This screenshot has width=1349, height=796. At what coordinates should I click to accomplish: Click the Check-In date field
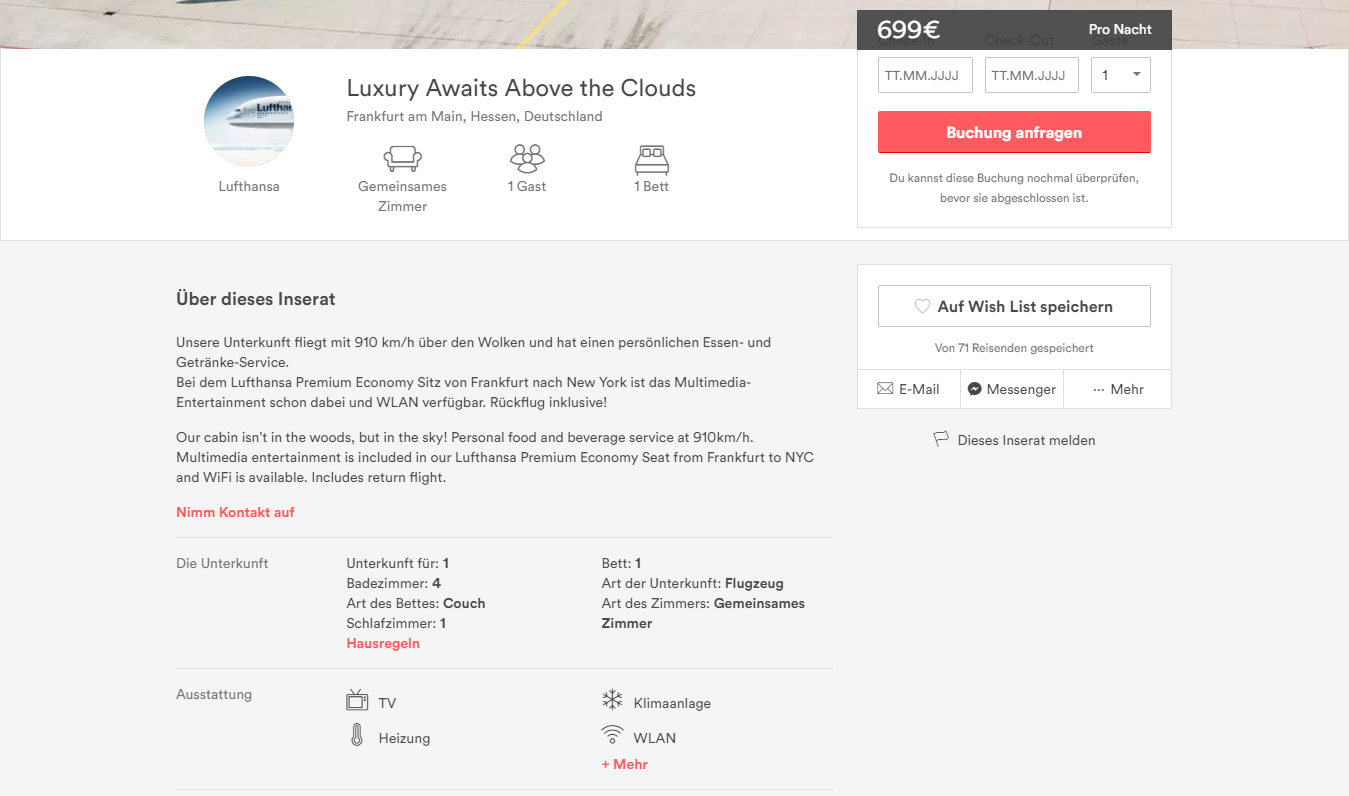925,75
